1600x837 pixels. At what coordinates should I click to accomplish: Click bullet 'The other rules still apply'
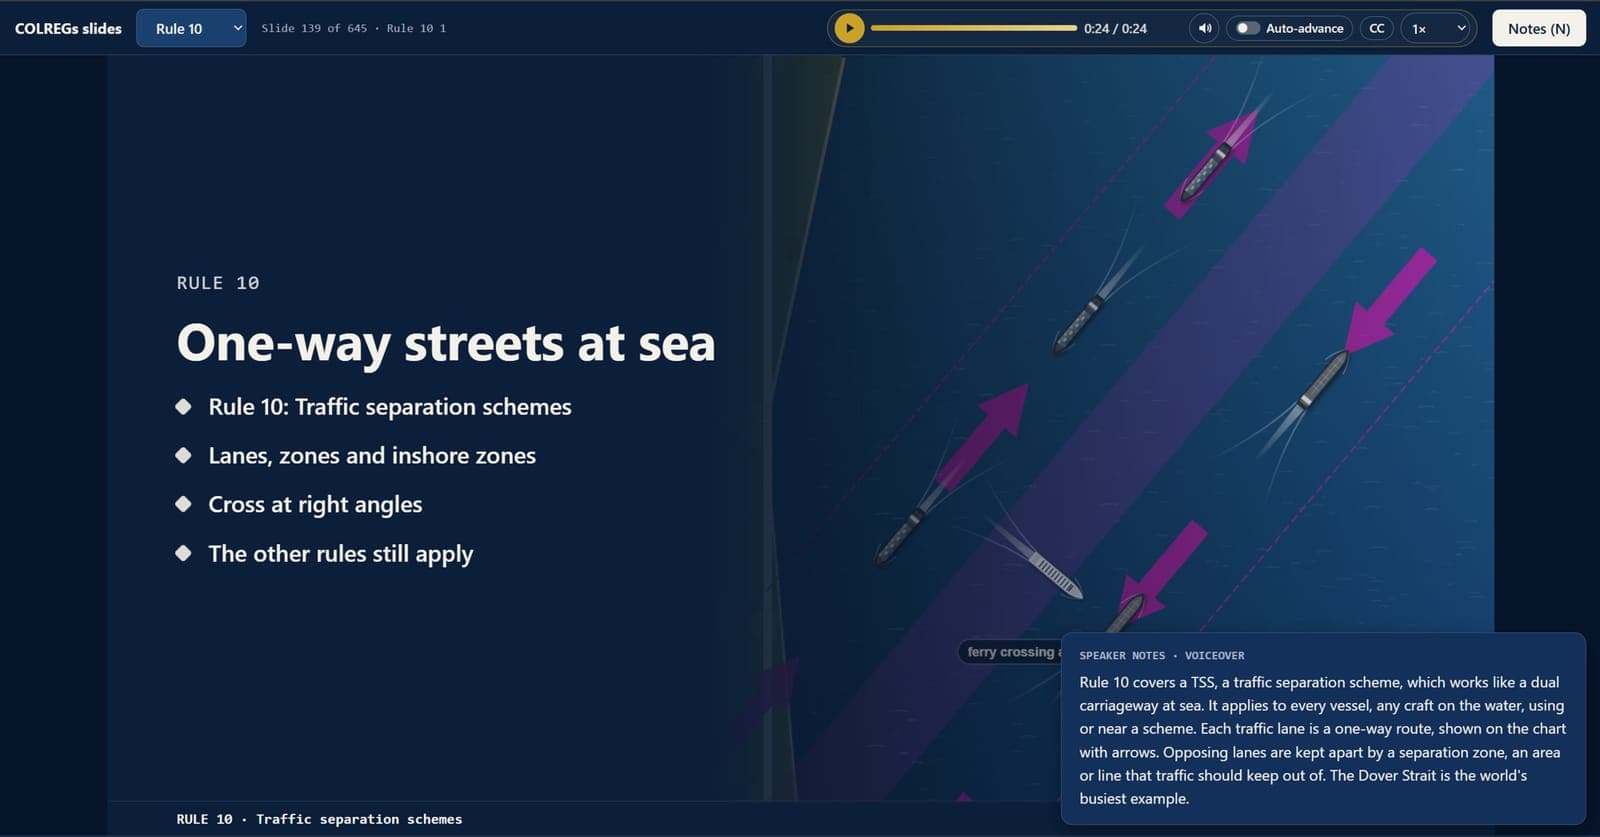click(x=341, y=554)
